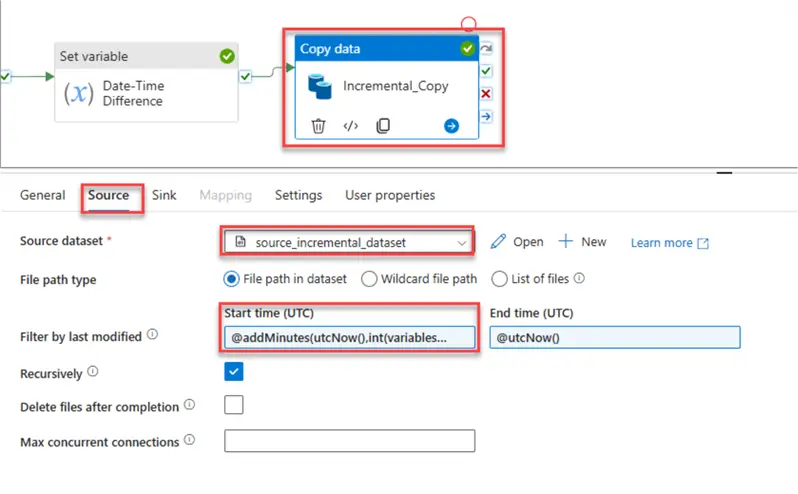Open the User properties tab
This screenshot has width=798, height=494.
click(x=390, y=195)
